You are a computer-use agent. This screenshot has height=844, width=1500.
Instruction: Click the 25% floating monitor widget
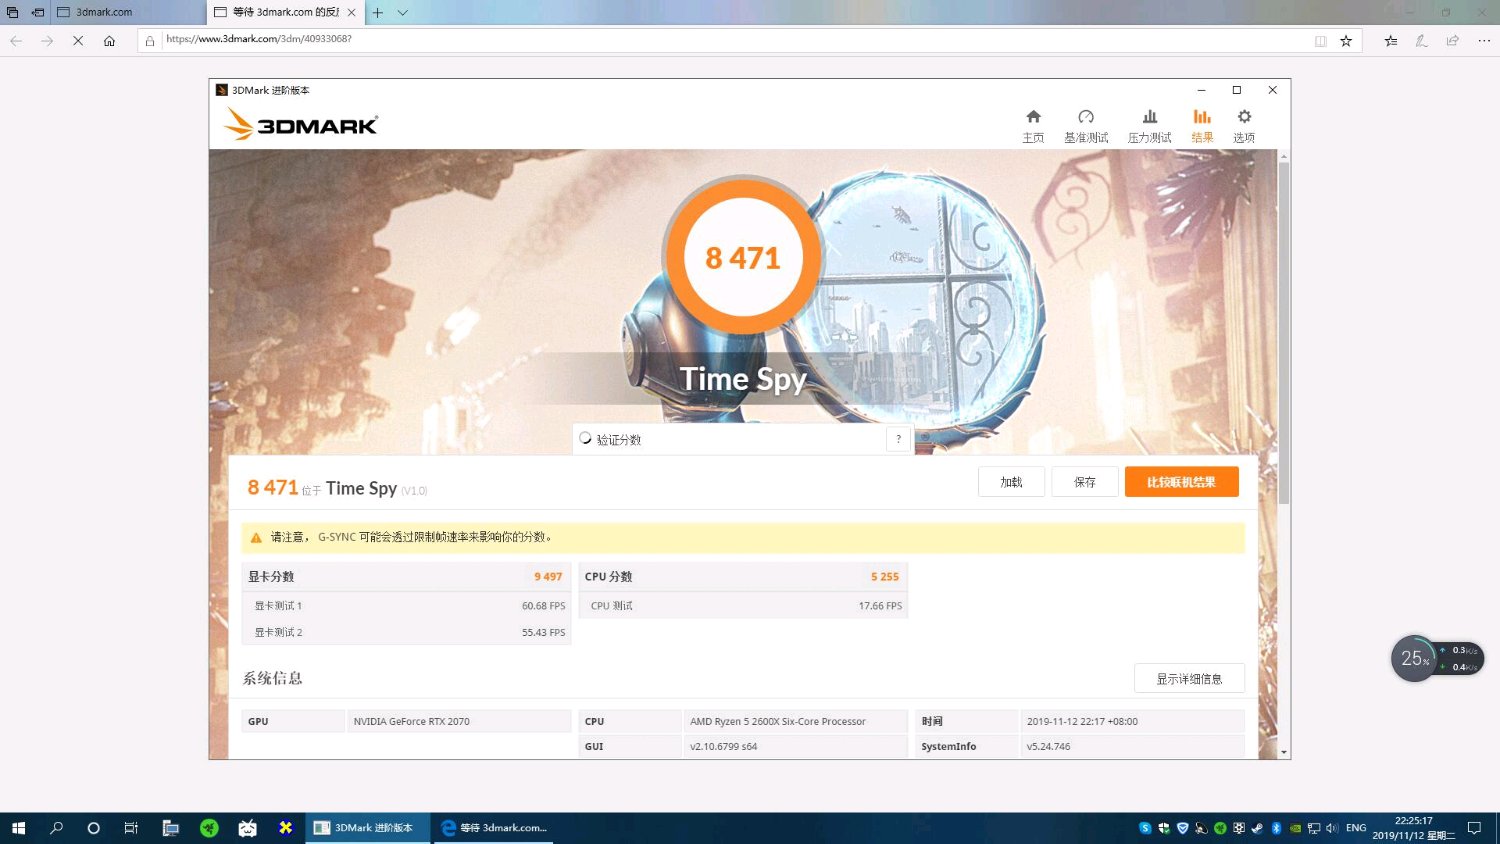click(1437, 659)
